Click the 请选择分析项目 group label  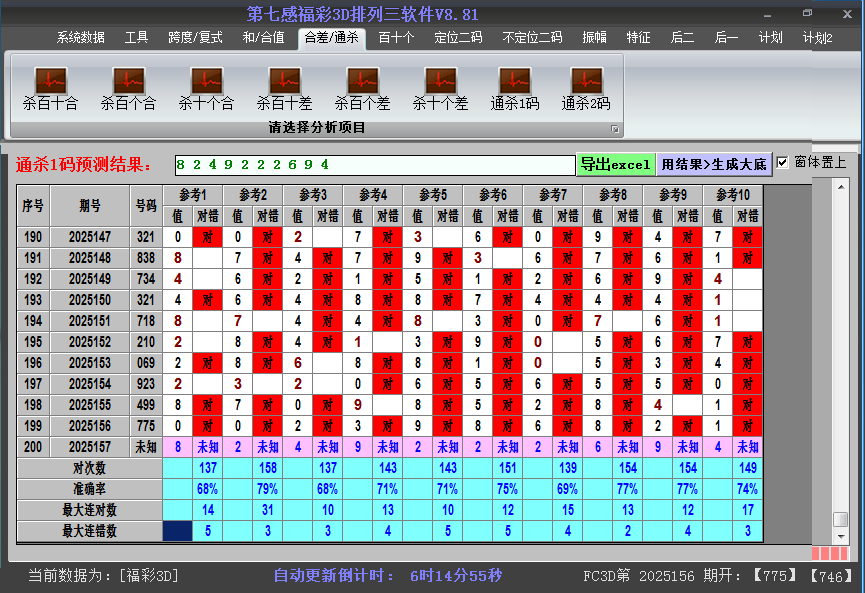point(317,128)
